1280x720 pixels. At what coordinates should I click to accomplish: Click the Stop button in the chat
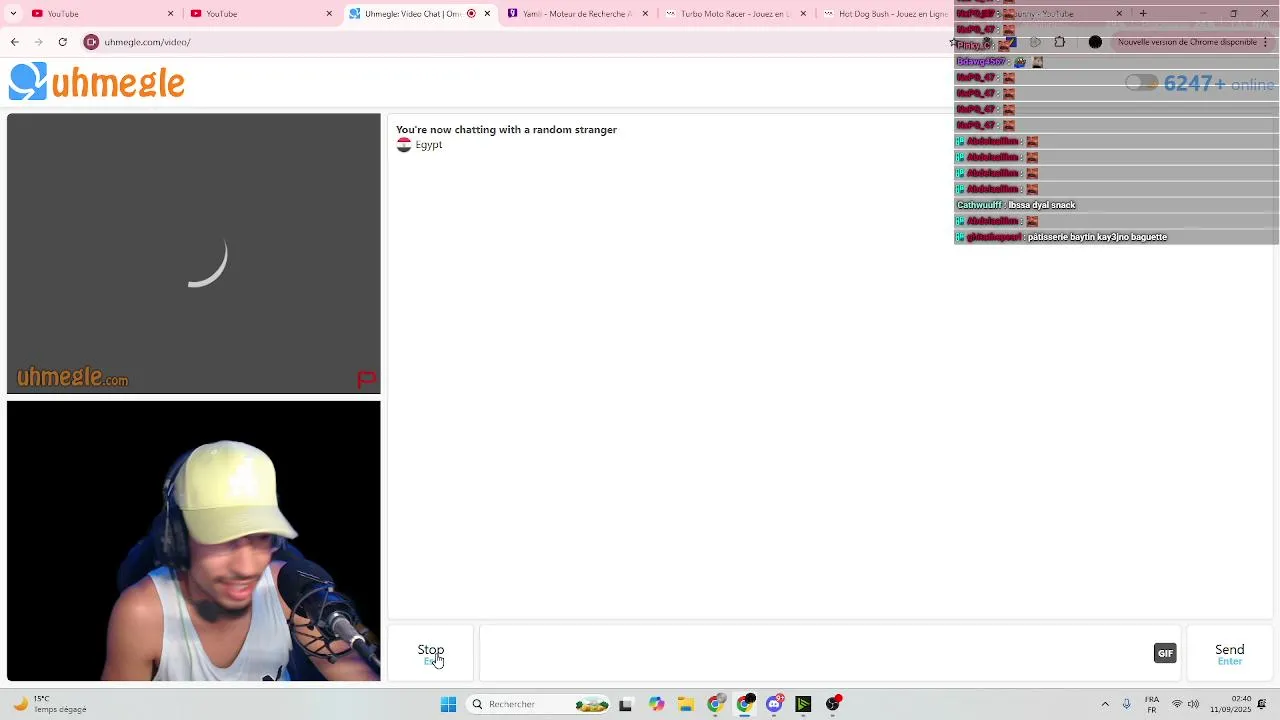tap(431, 654)
